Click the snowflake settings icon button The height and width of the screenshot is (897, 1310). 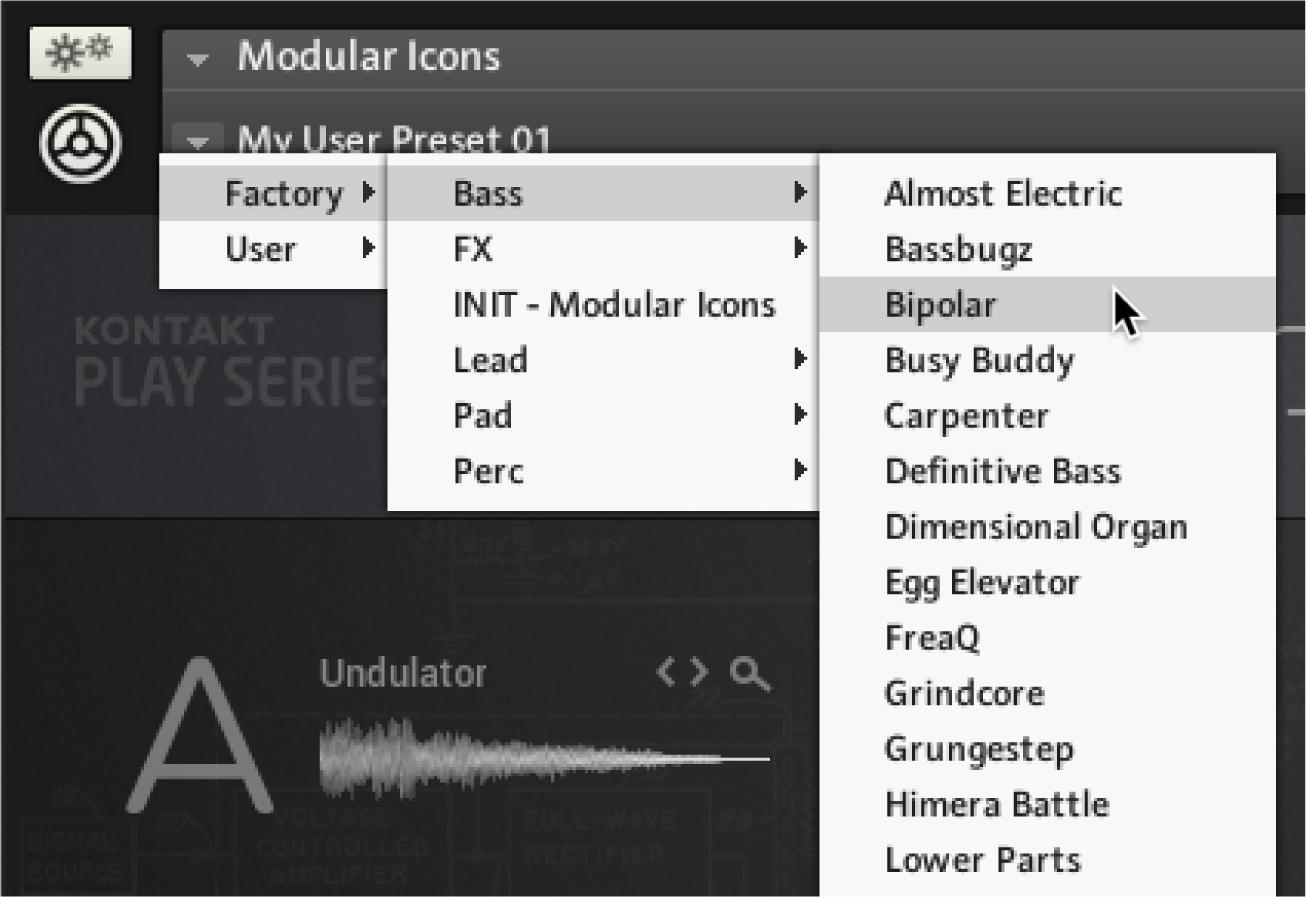point(80,51)
